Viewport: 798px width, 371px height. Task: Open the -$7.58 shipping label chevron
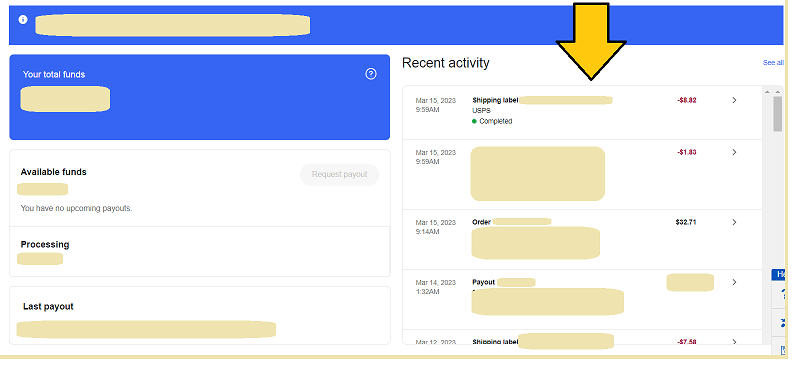click(734, 341)
